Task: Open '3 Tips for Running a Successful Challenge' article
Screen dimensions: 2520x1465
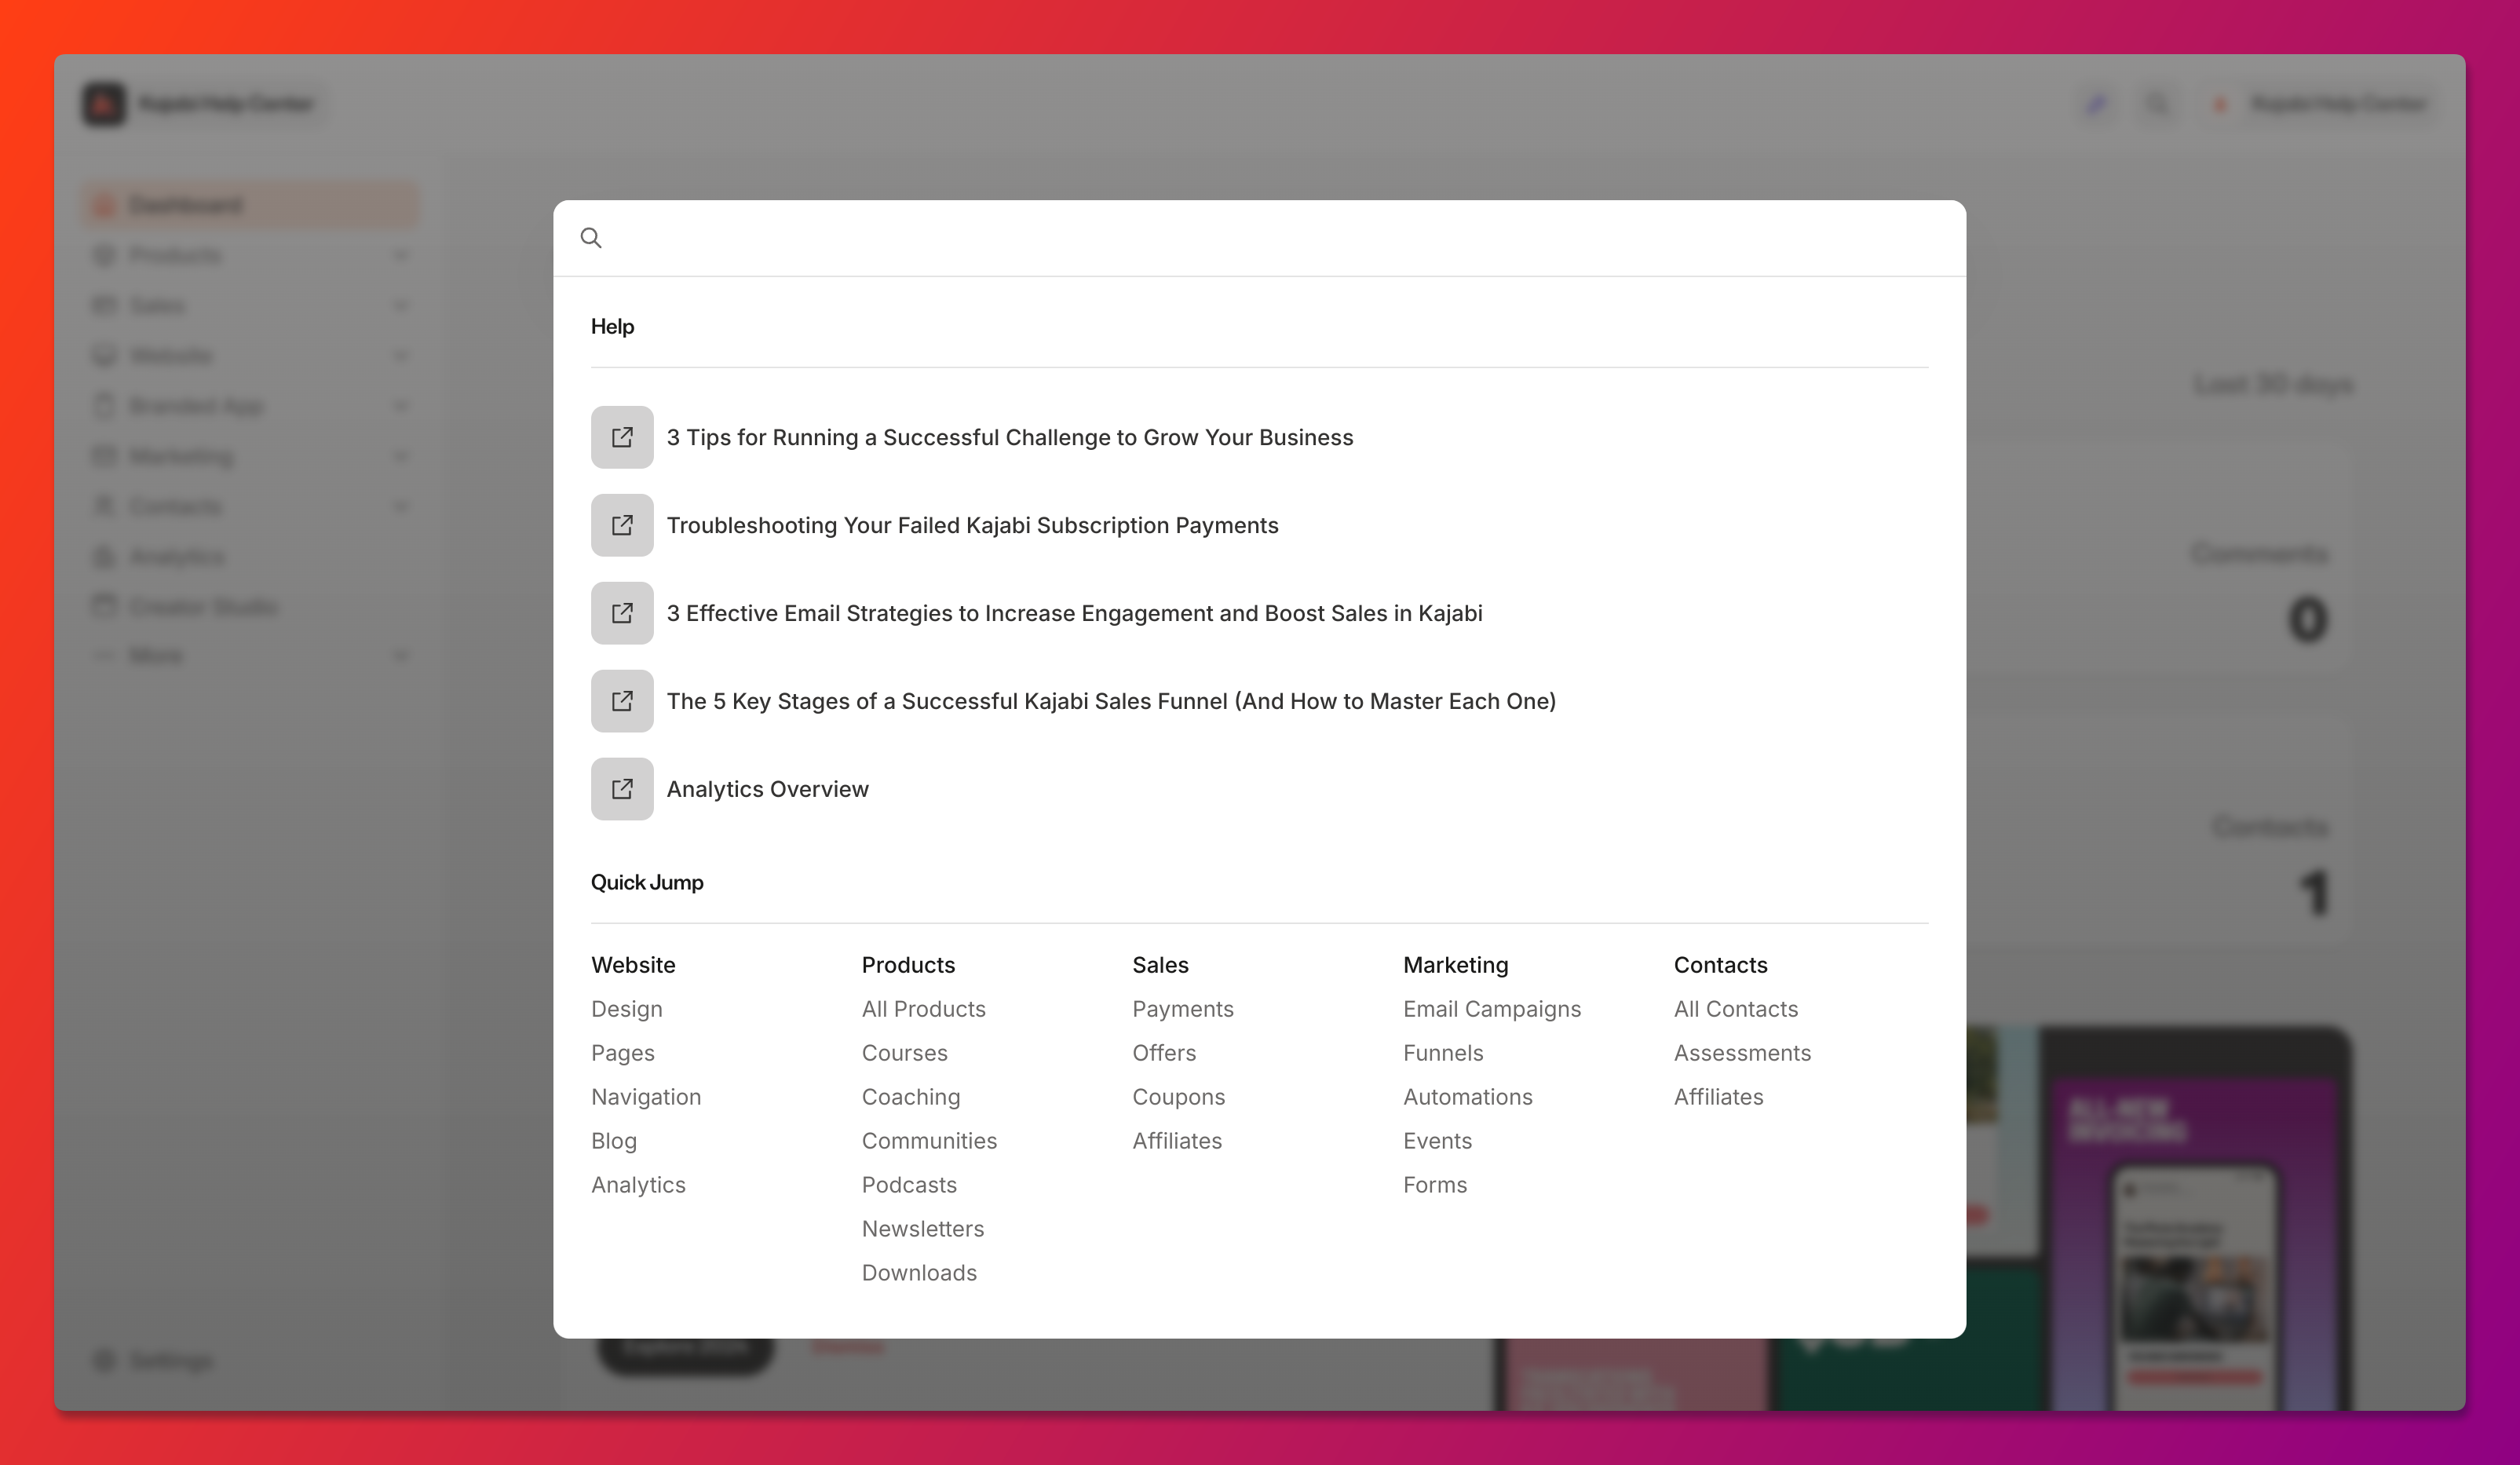Action: pos(1010,437)
